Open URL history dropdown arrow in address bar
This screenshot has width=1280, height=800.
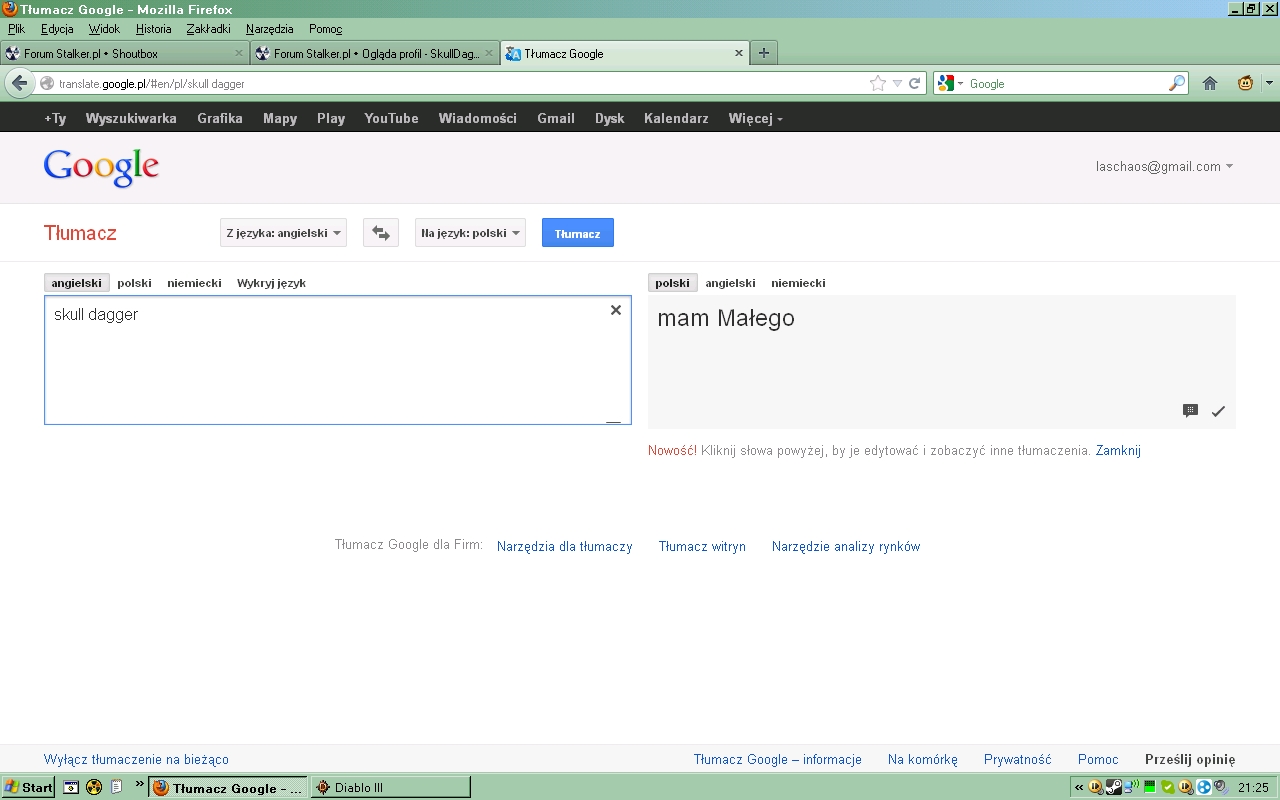tap(897, 84)
